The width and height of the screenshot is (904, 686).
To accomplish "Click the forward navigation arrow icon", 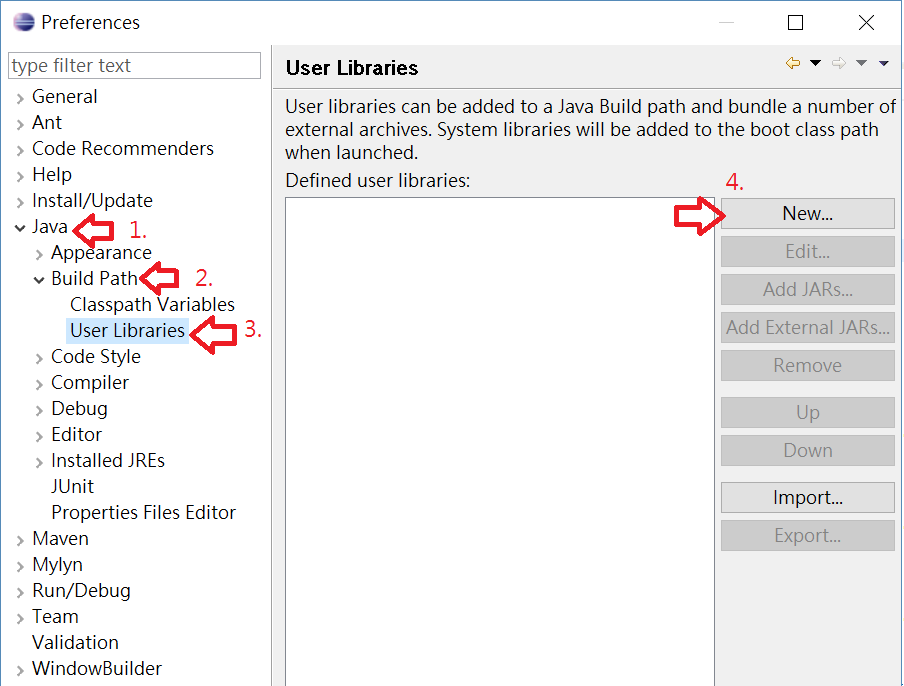I will click(839, 63).
